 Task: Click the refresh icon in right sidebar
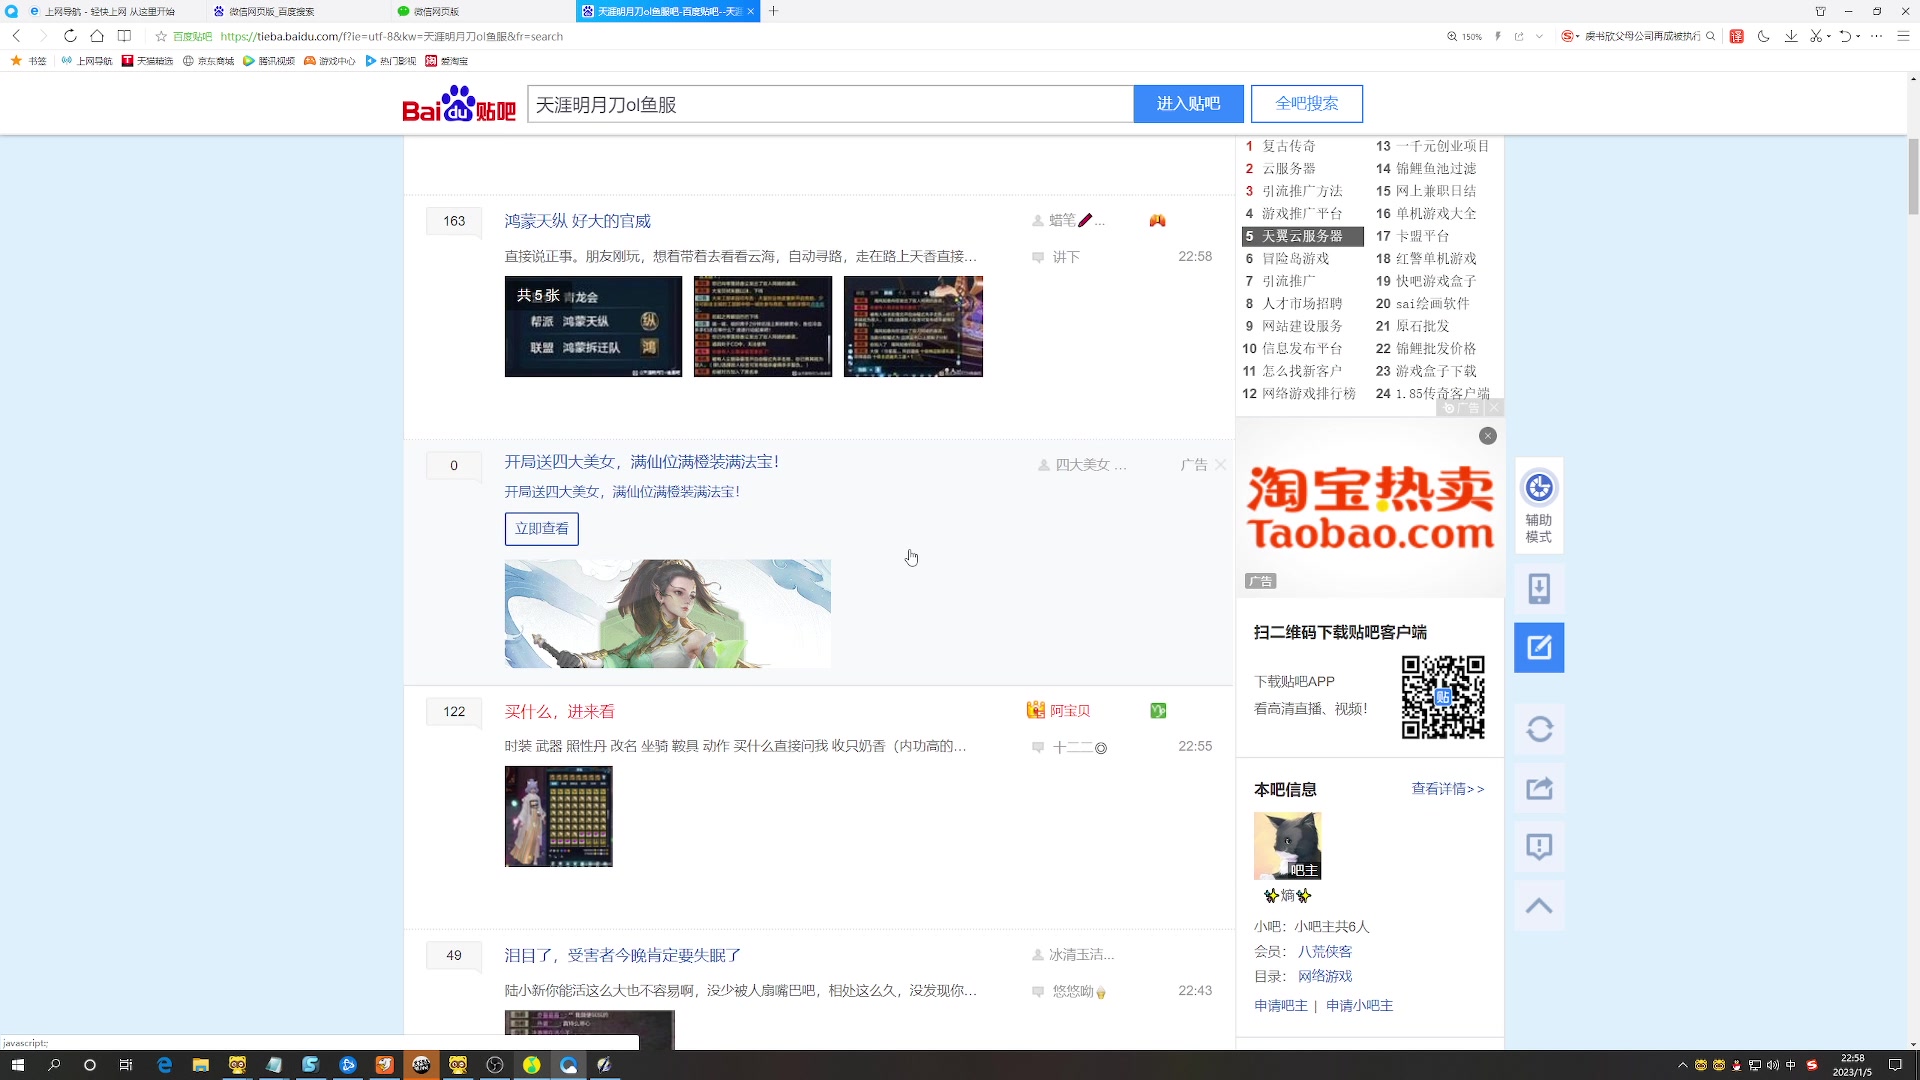pos(1539,729)
